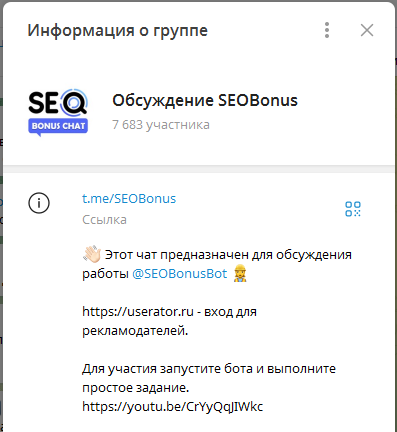Click the info circle icon
The image size is (397, 432).
click(x=39, y=203)
